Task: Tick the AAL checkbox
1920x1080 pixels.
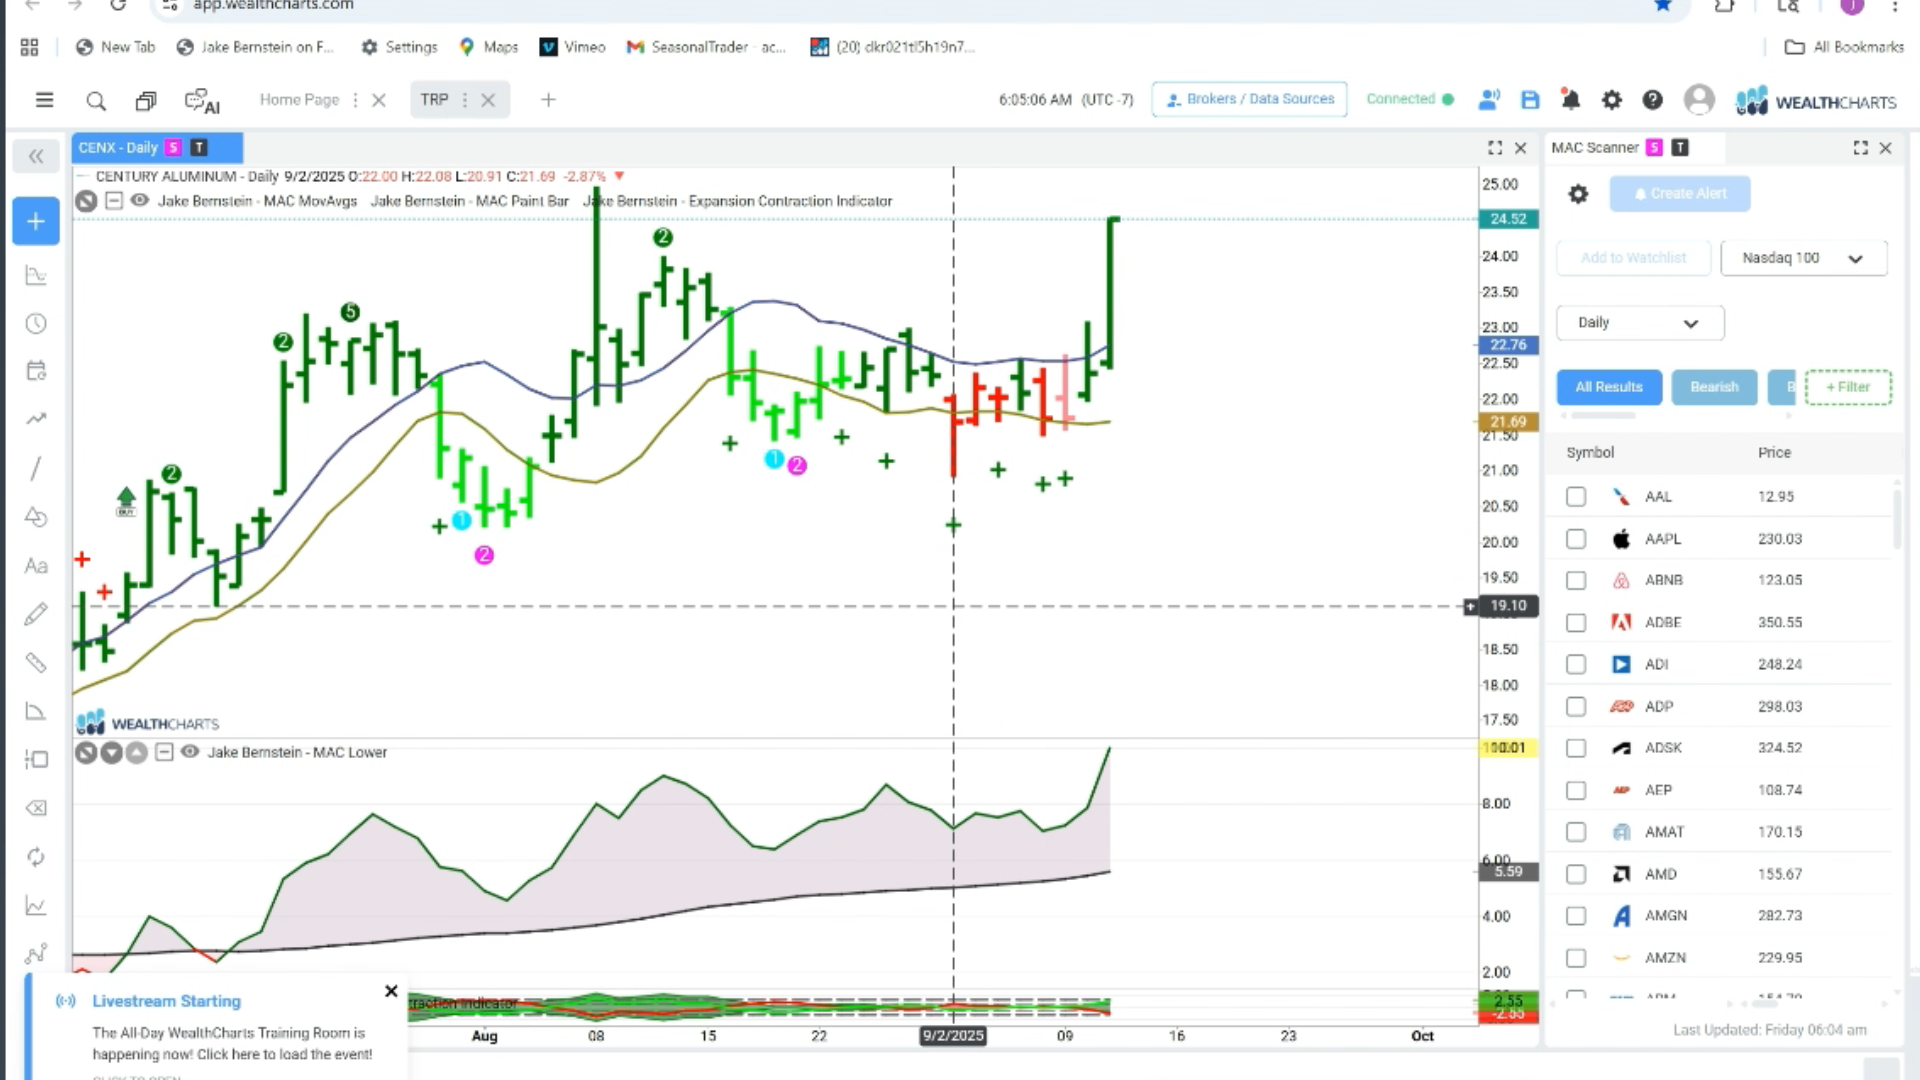Action: tap(1576, 497)
